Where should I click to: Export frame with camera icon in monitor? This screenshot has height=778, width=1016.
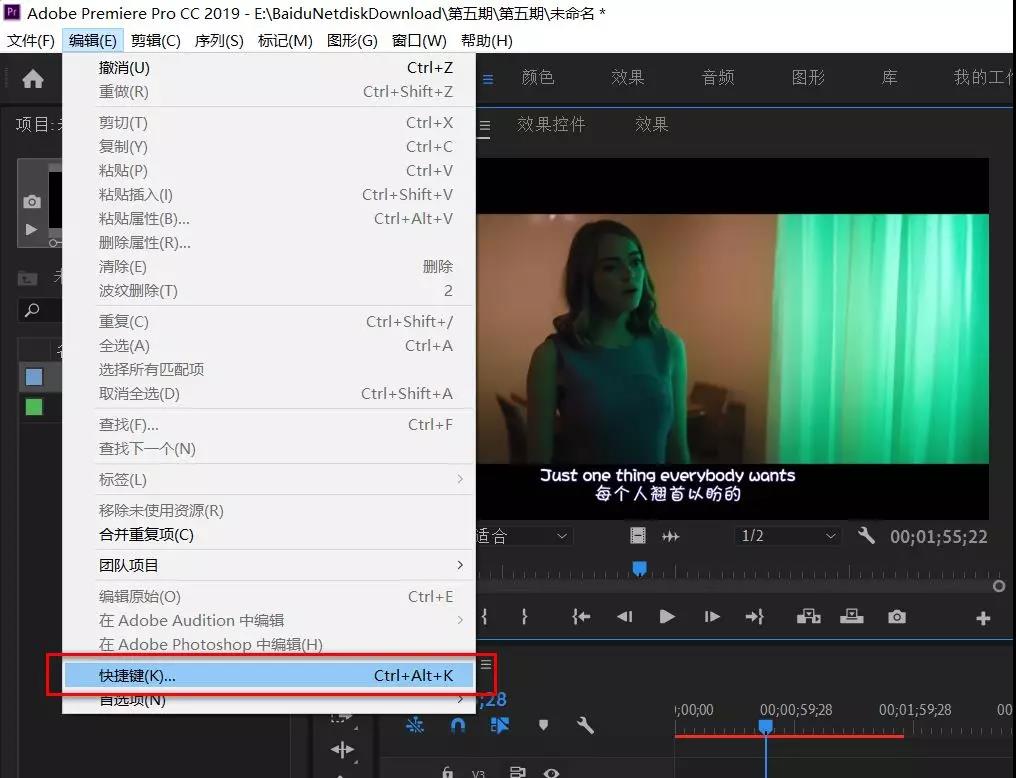point(897,617)
